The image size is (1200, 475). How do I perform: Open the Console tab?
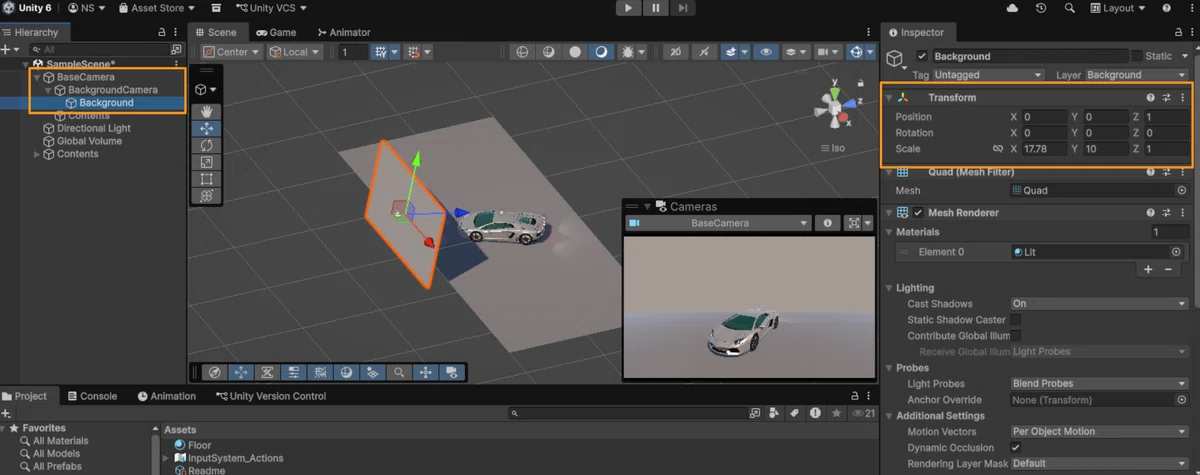pos(91,396)
